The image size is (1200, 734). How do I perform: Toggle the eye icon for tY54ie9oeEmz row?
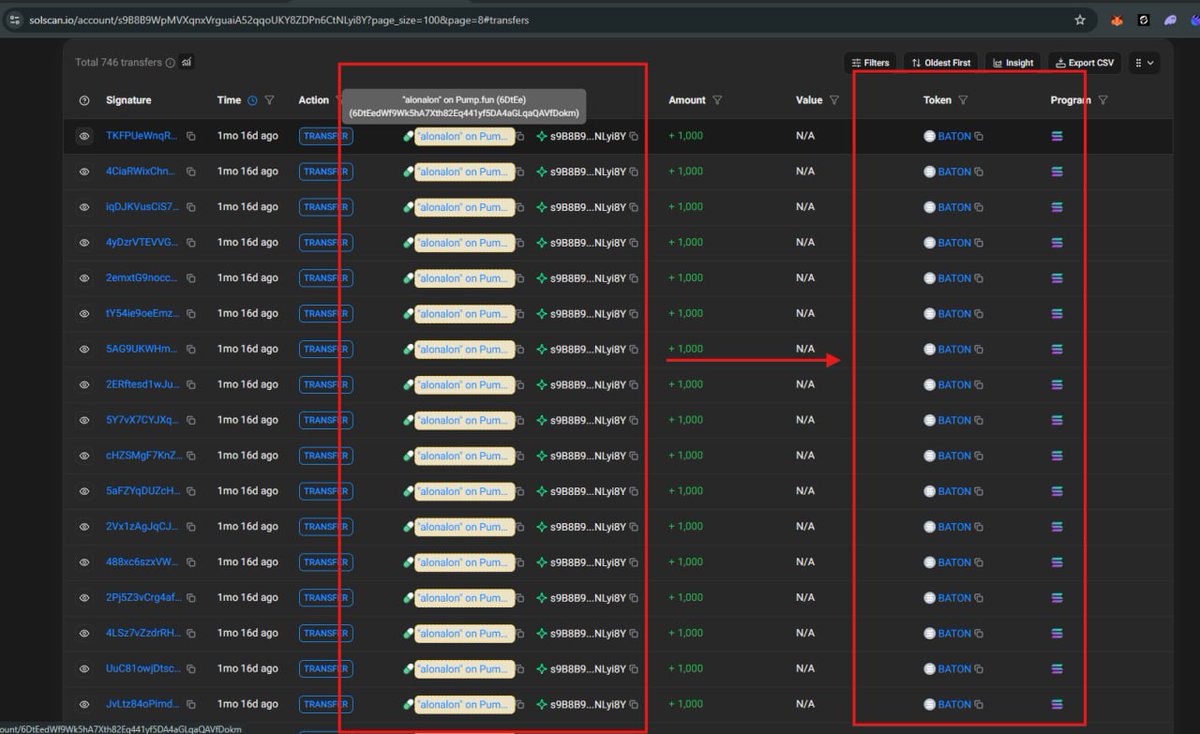tap(84, 314)
